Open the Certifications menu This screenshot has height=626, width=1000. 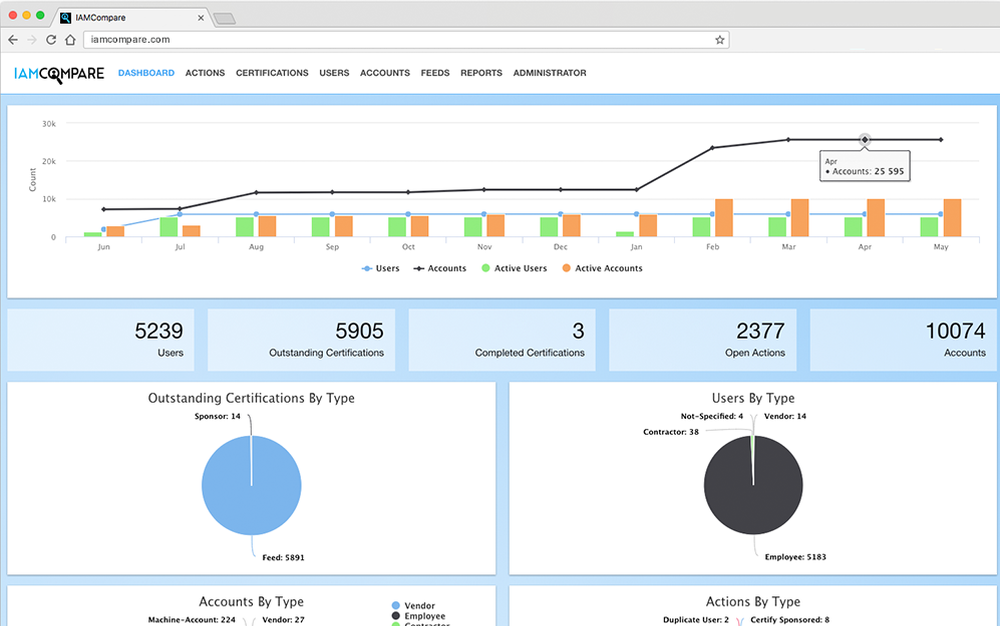[x=272, y=73]
